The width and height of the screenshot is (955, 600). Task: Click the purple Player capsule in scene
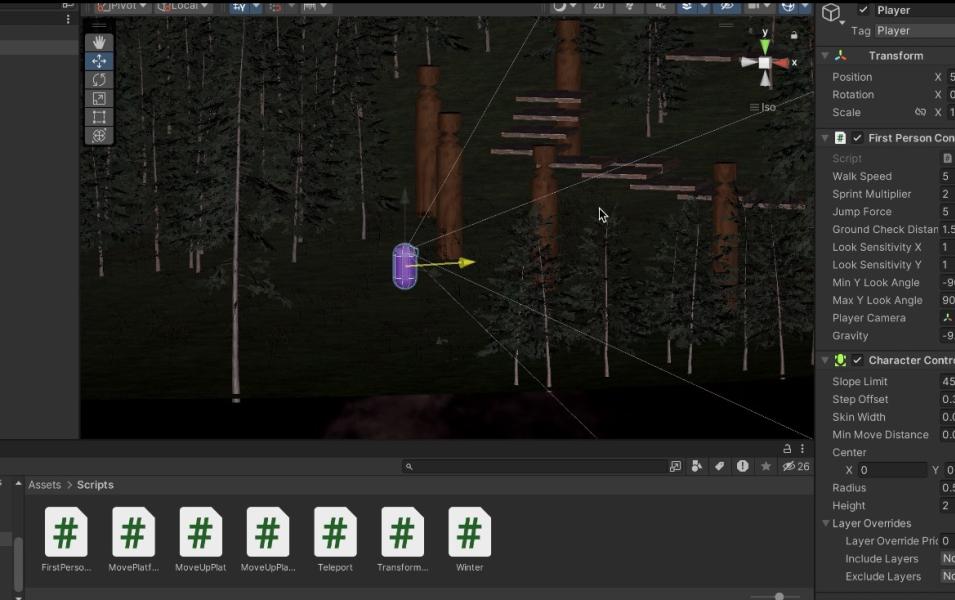pos(404,266)
